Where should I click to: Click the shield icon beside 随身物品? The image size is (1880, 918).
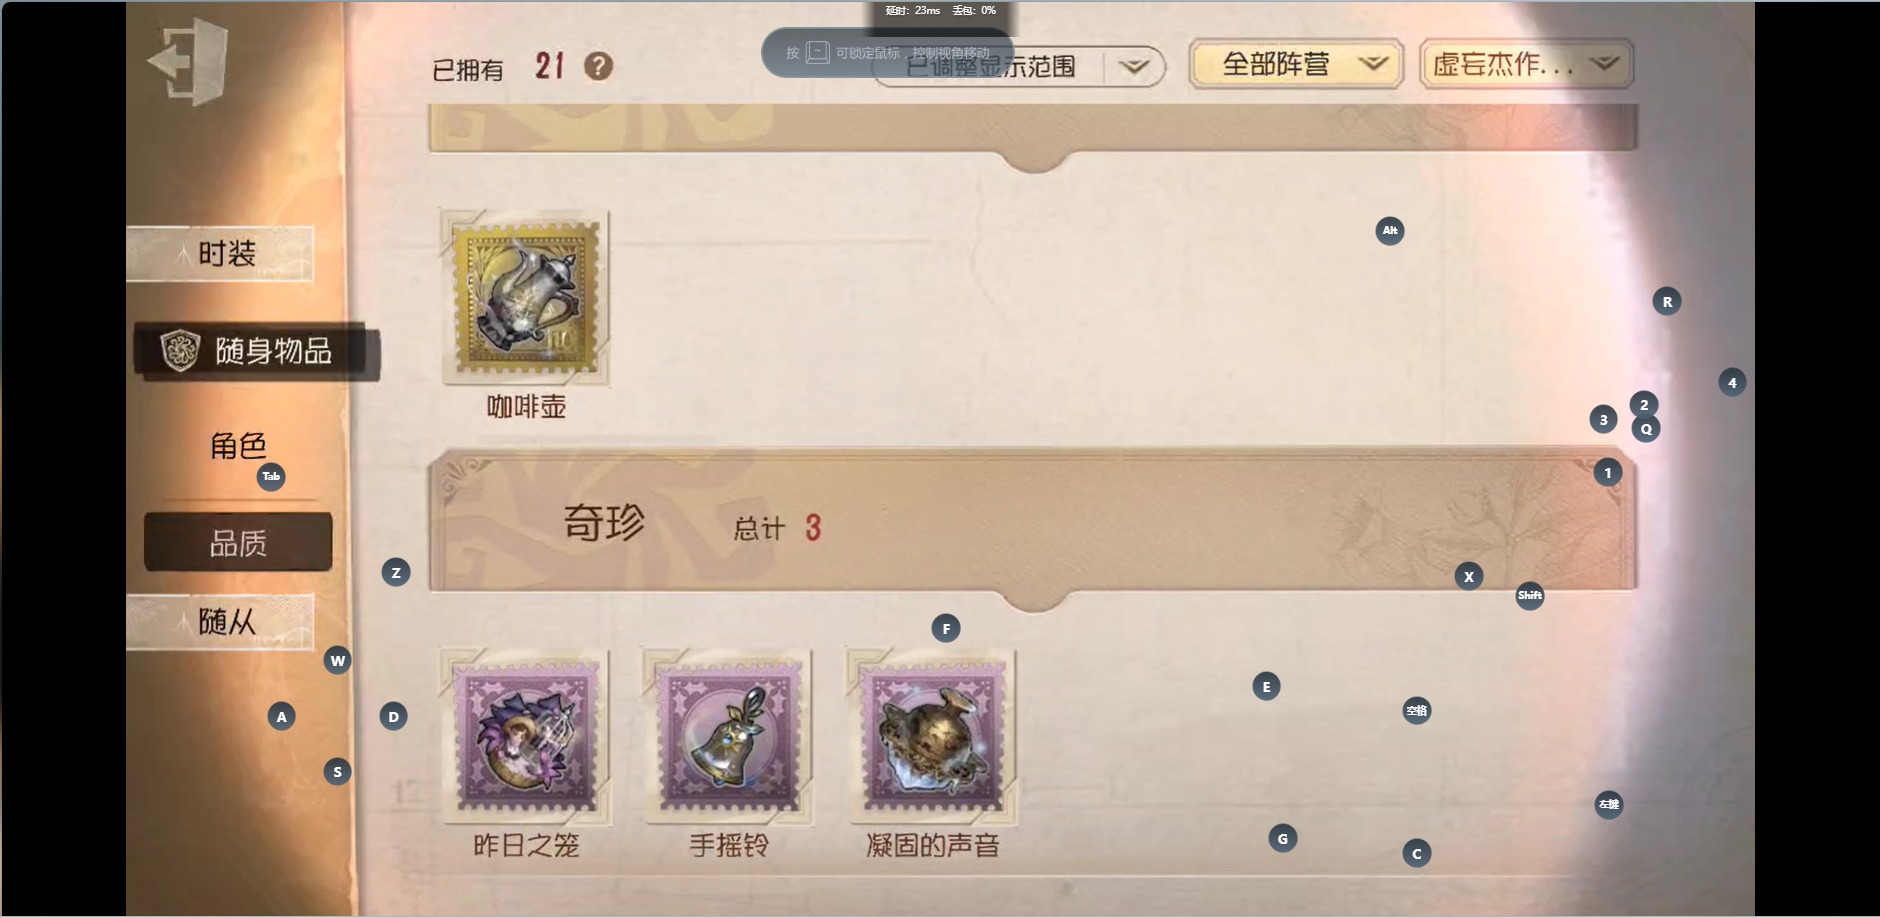coord(181,351)
